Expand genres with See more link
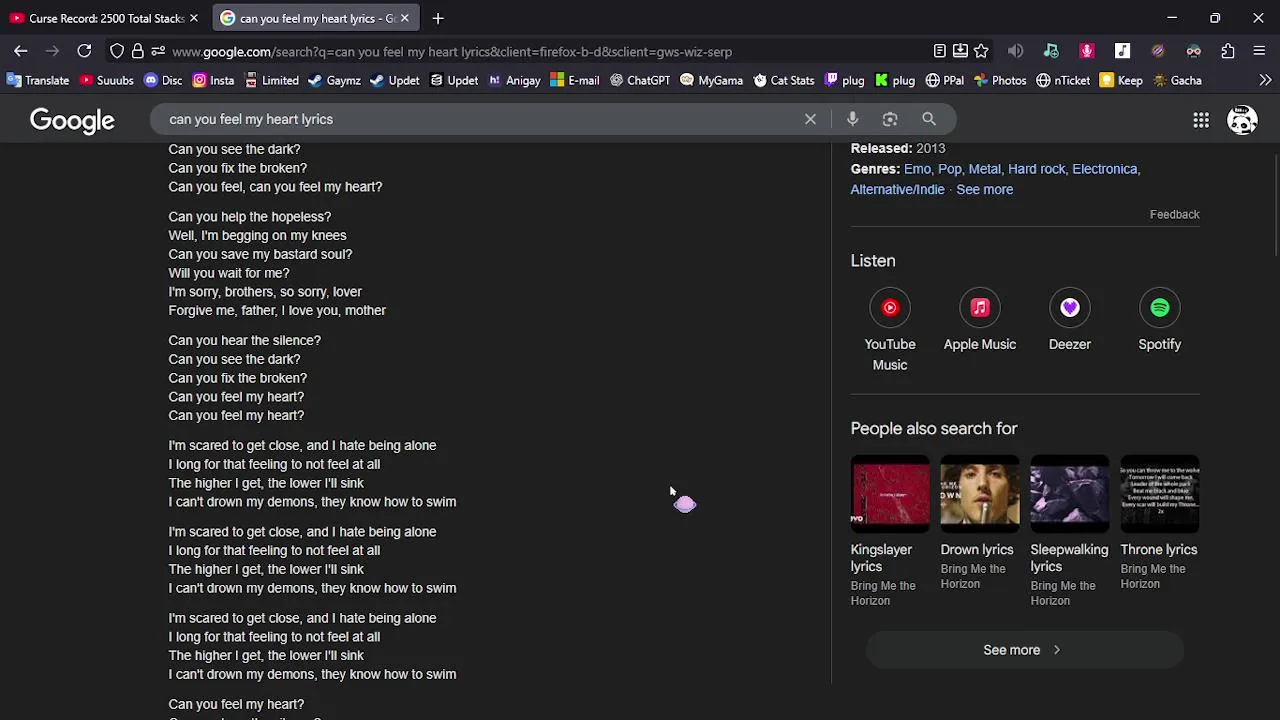The width and height of the screenshot is (1280, 720). (984, 189)
